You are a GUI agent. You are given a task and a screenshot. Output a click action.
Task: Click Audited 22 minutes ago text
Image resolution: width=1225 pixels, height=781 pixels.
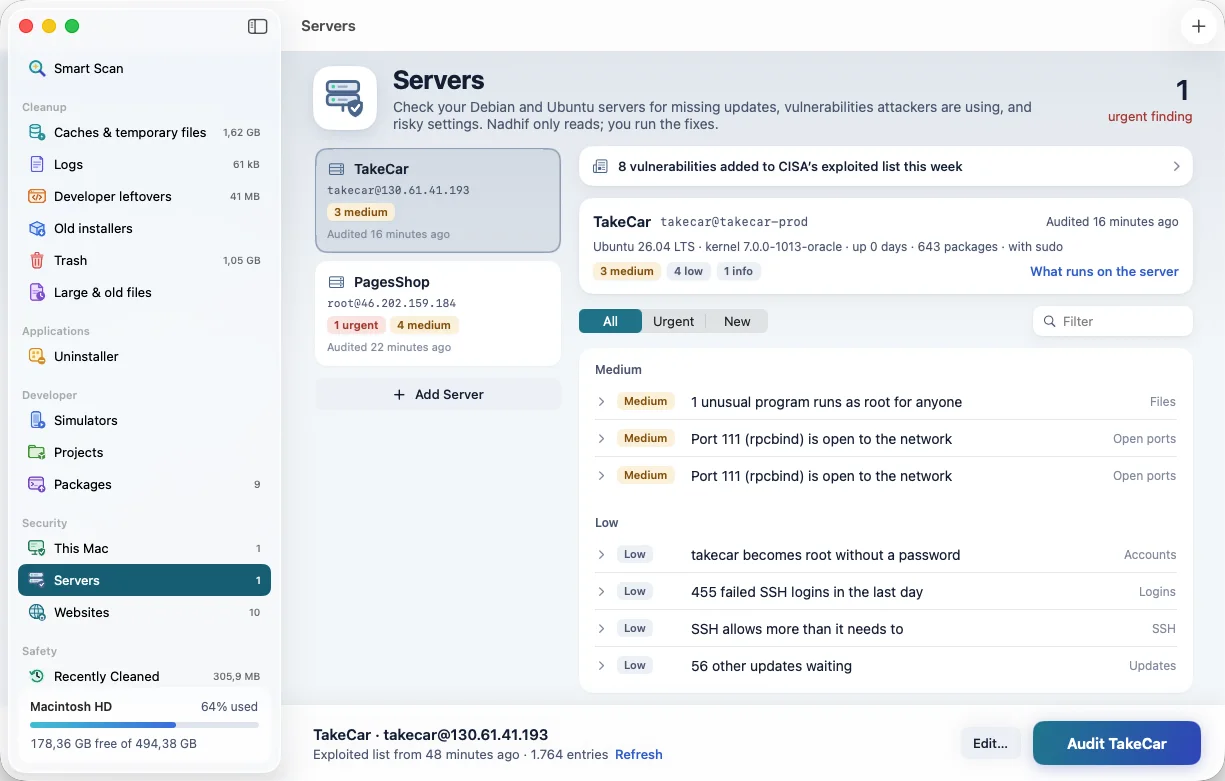pyautogui.click(x=389, y=347)
